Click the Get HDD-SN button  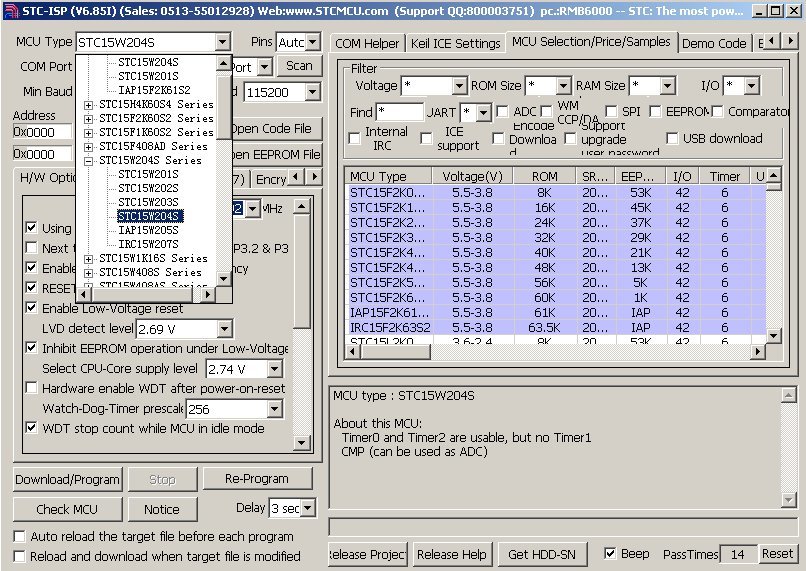(542, 555)
